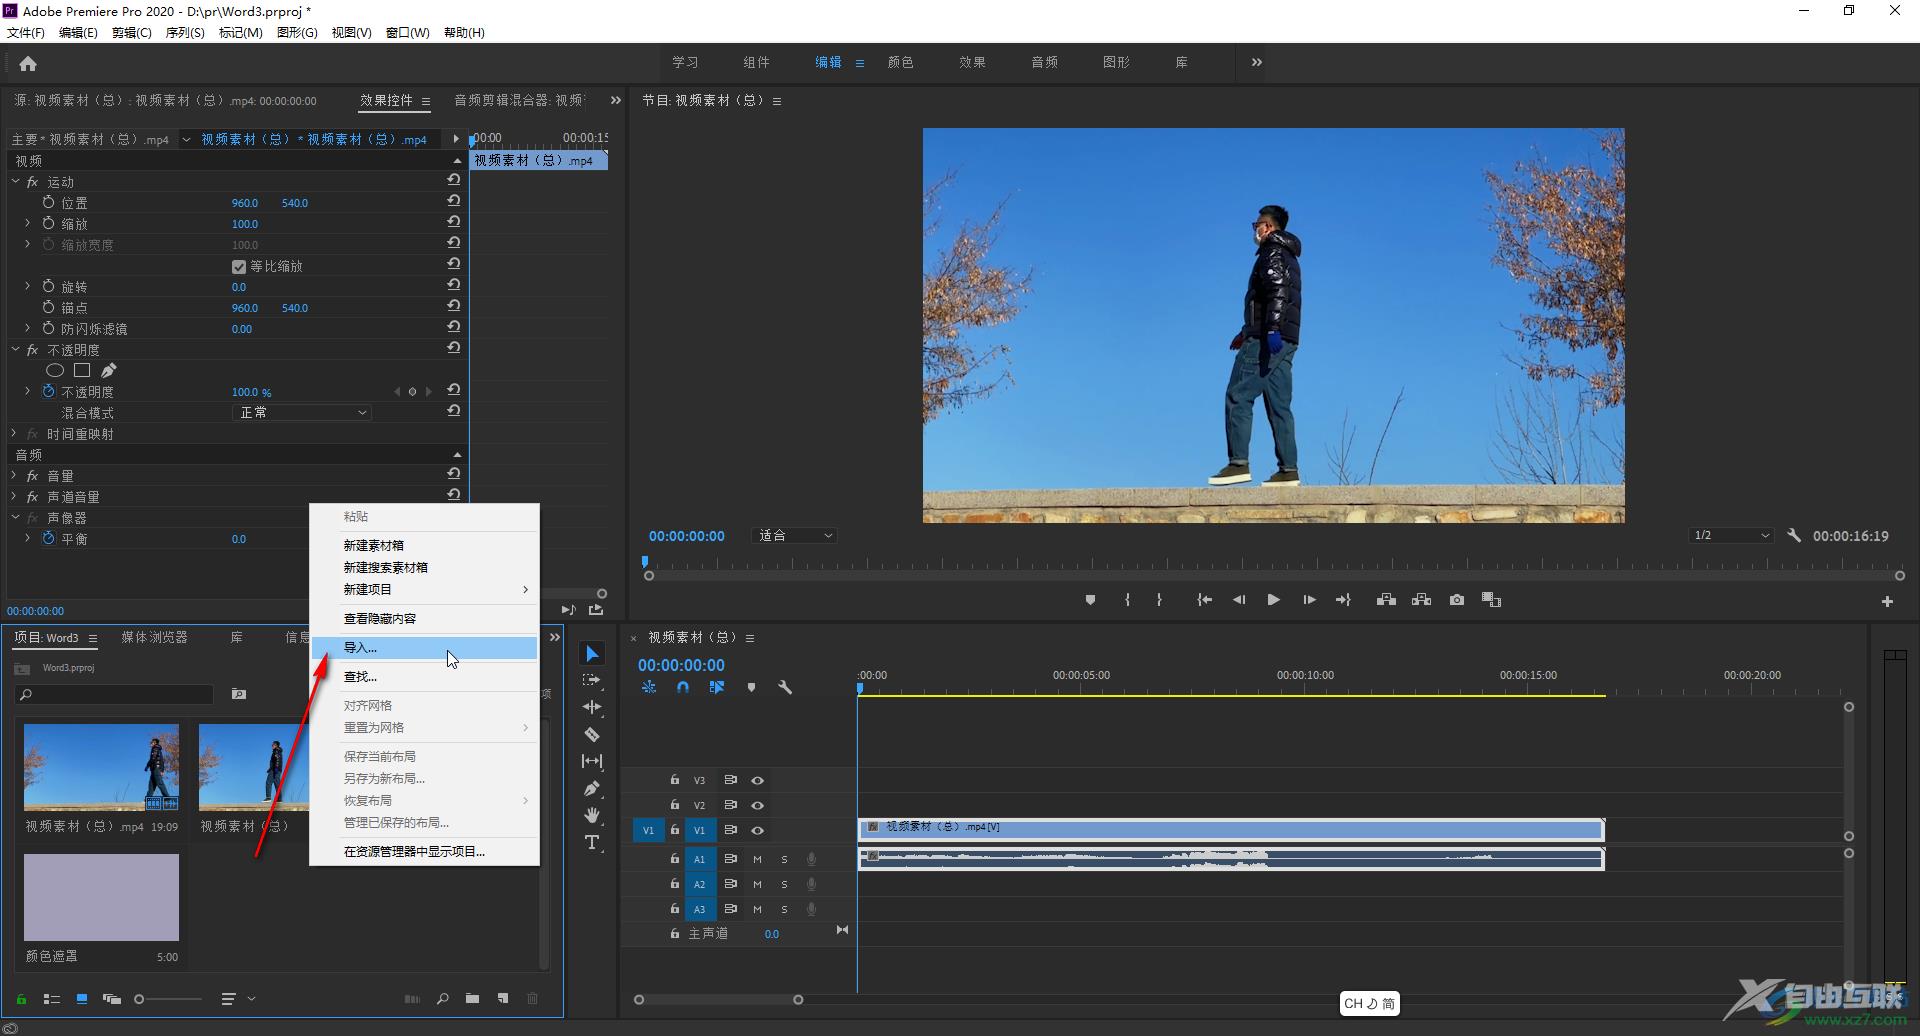The image size is (1920, 1036).
Task: Open Program monitor settings wrench
Action: click(1794, 536)
